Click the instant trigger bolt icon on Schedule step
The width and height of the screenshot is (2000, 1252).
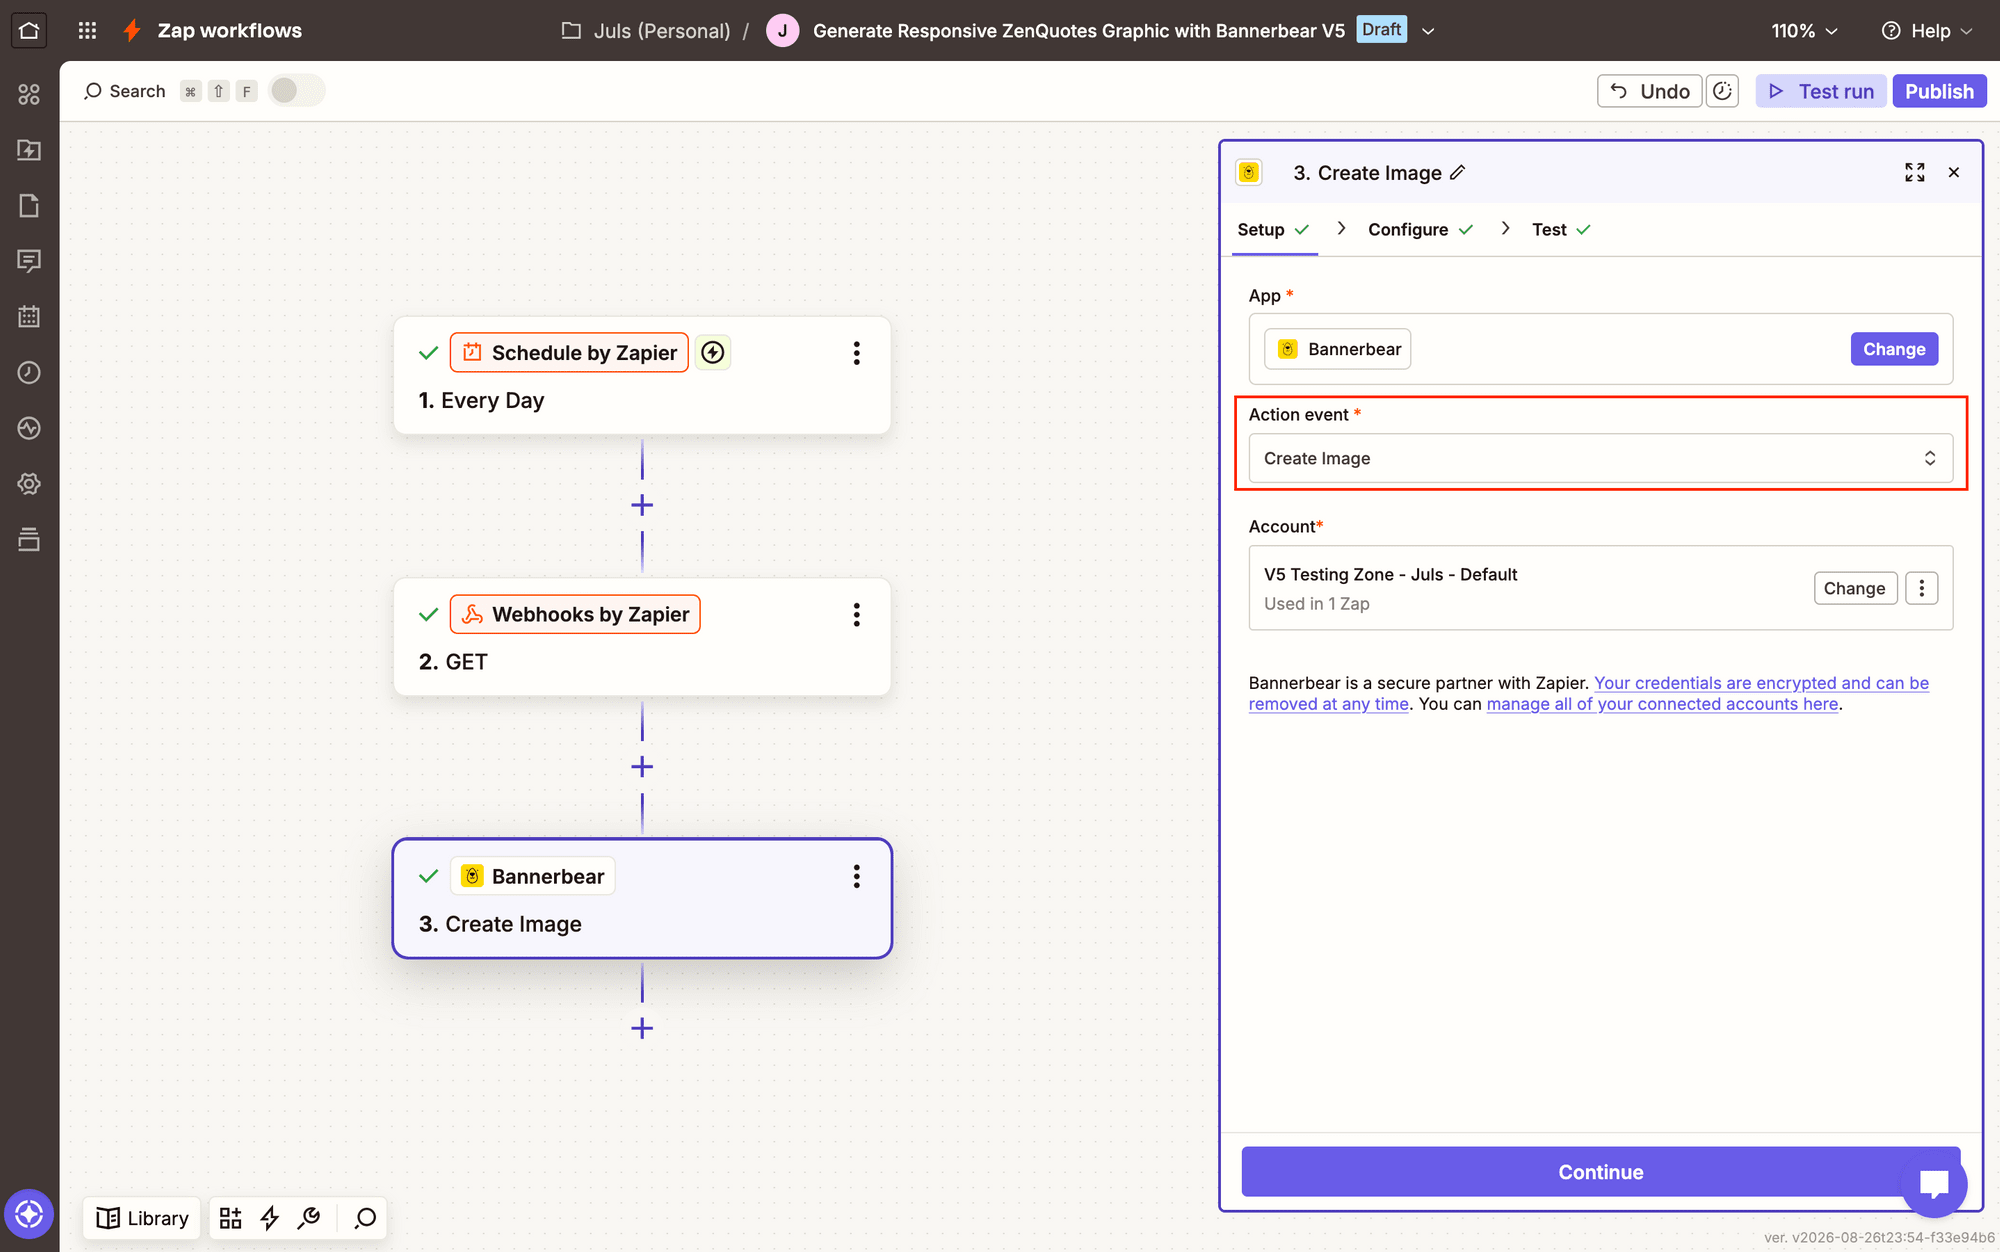coord(713,352)
